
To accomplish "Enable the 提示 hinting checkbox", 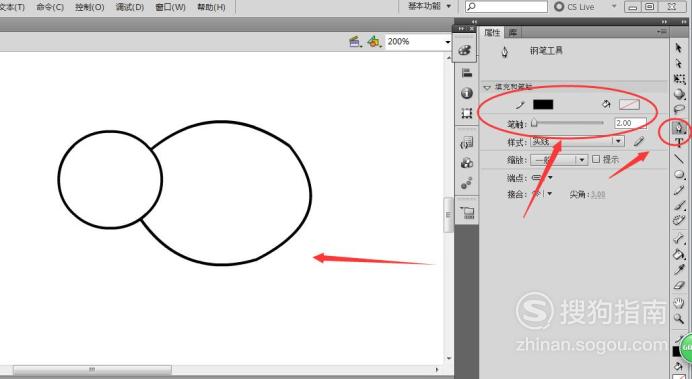I will click(596, 159).
